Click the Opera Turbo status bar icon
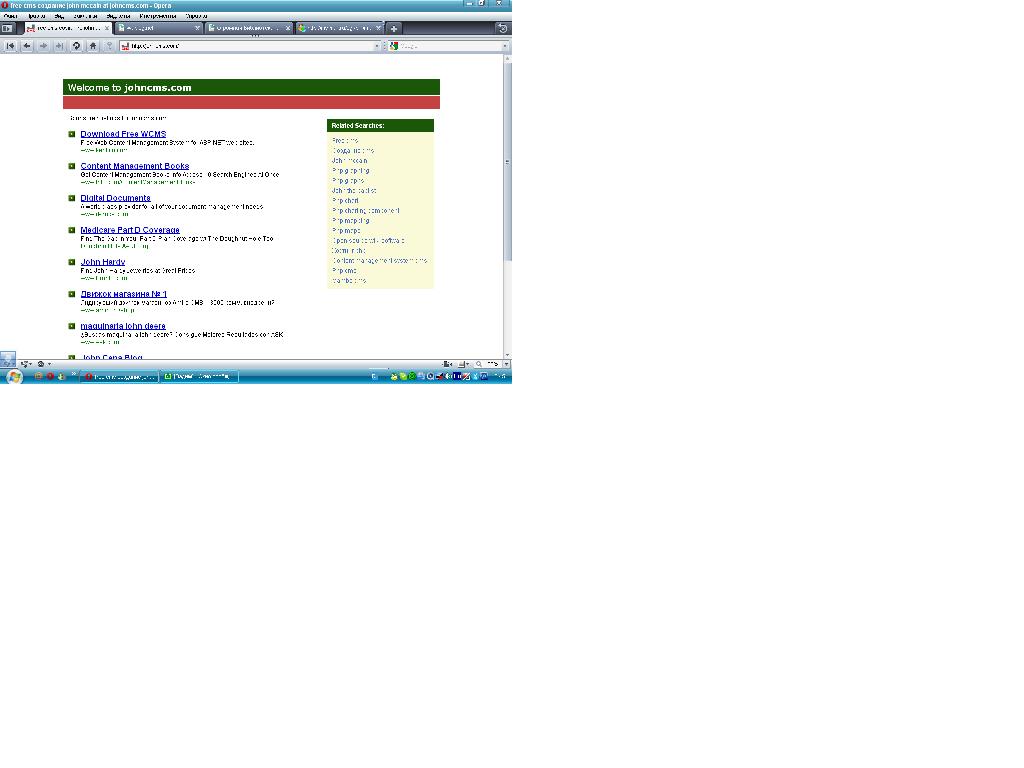1024x768 pixels. pyautogui.click(x=42, y=364)
